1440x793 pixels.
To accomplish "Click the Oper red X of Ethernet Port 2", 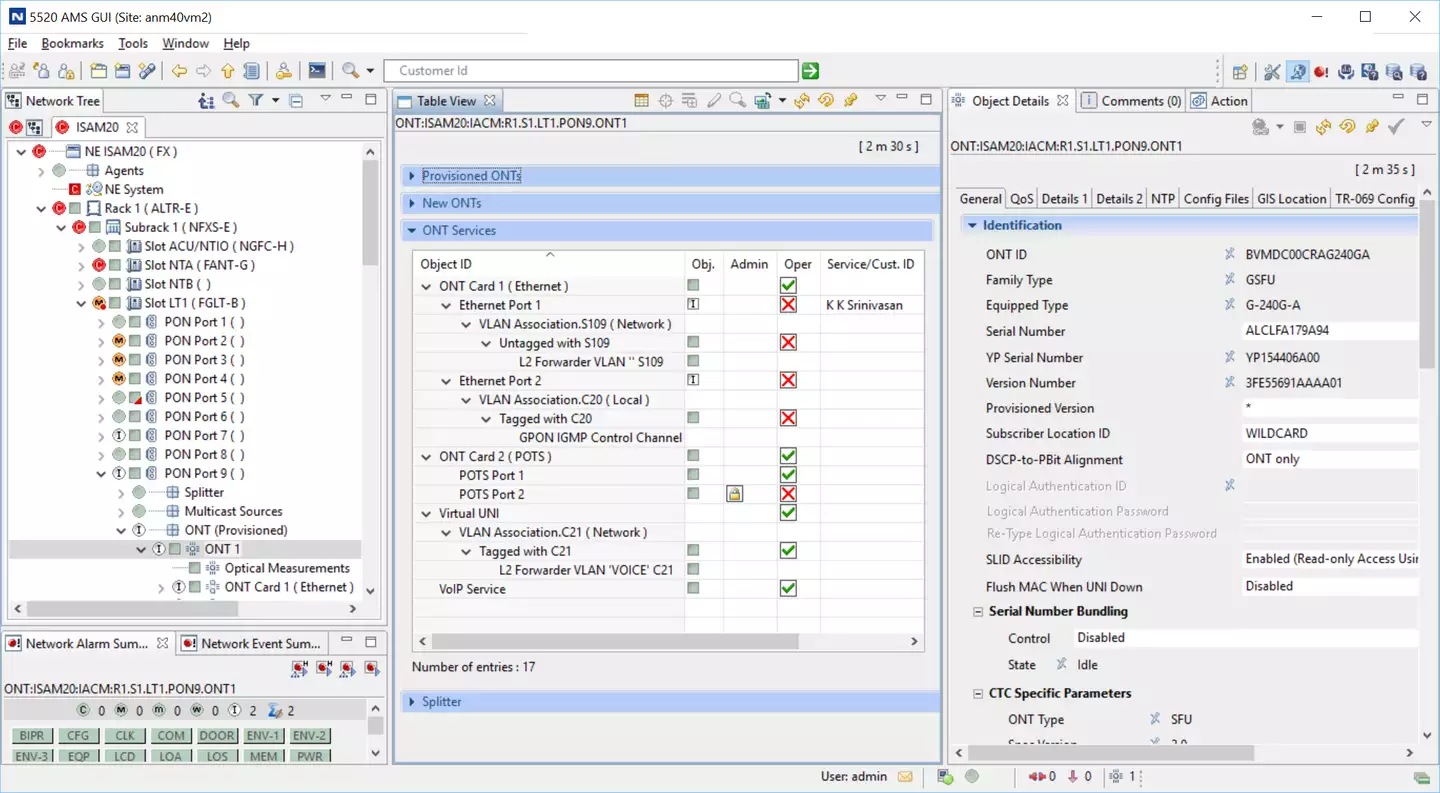I will tap(788, 380).
